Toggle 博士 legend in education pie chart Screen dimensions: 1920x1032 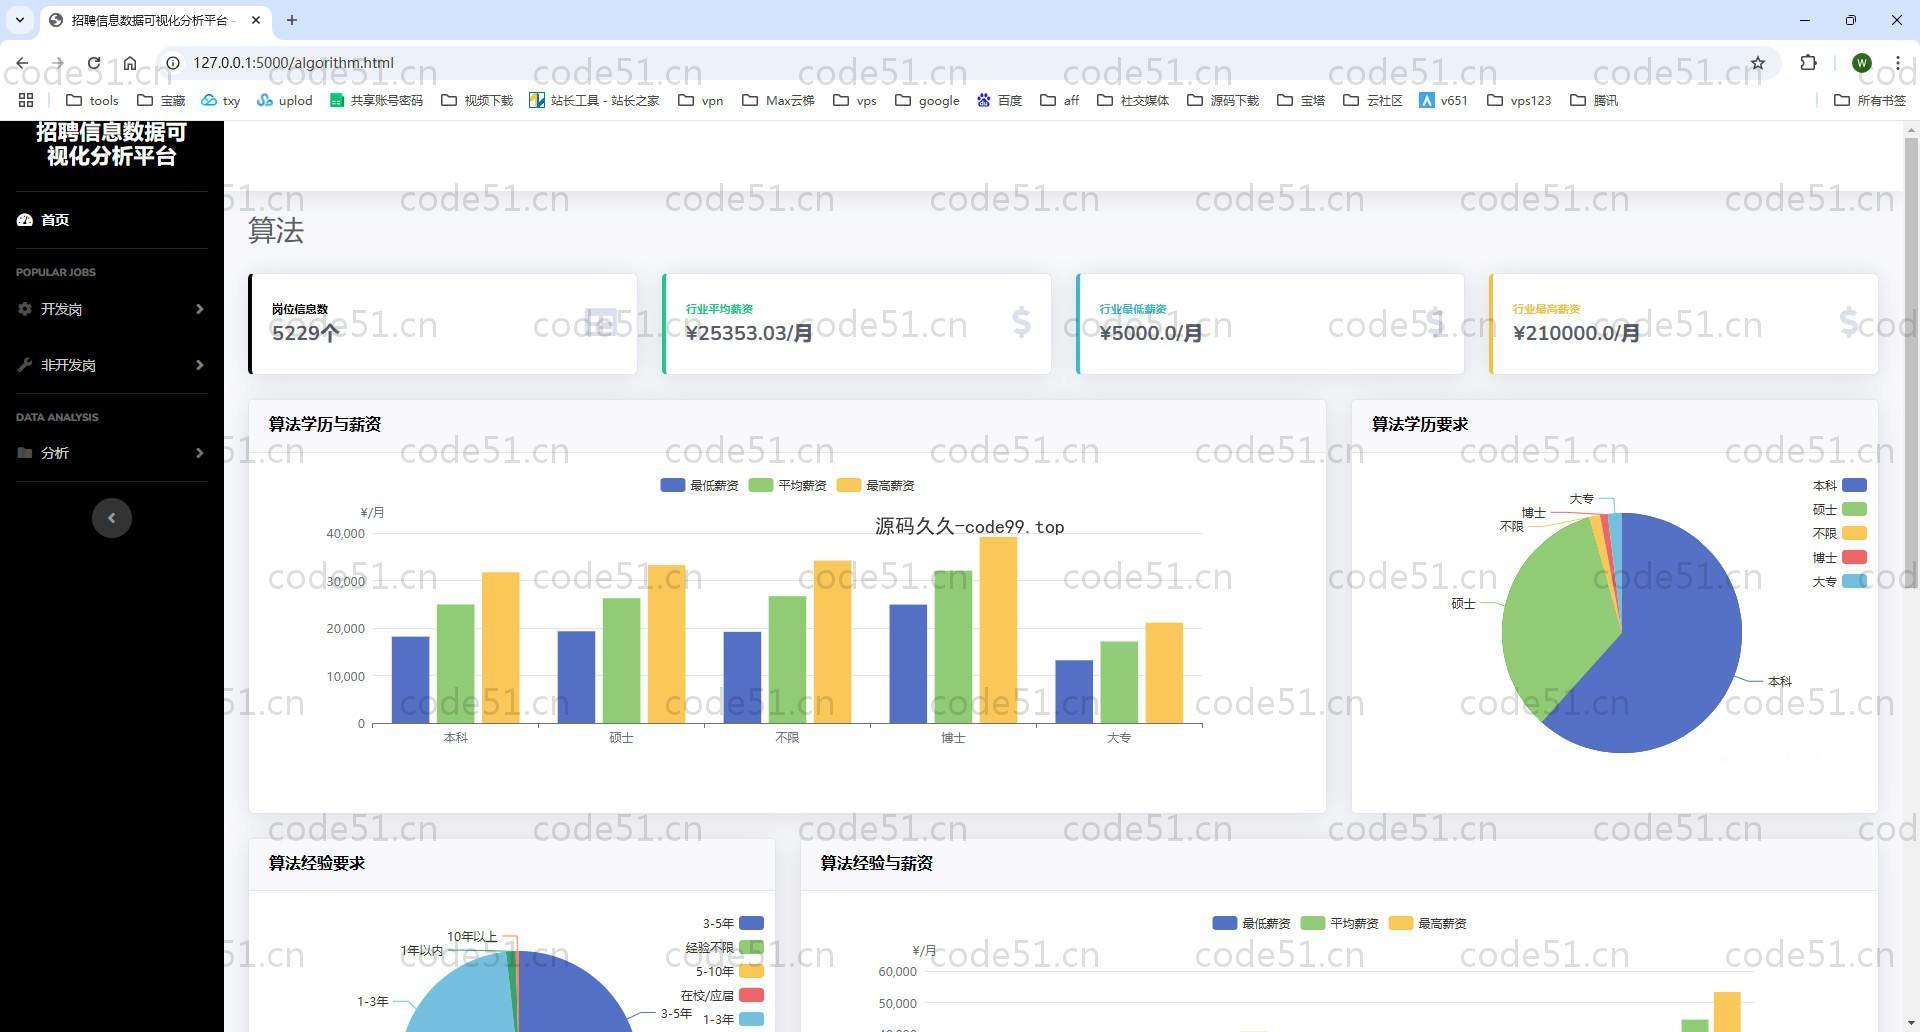click(x=1840, y=557)
